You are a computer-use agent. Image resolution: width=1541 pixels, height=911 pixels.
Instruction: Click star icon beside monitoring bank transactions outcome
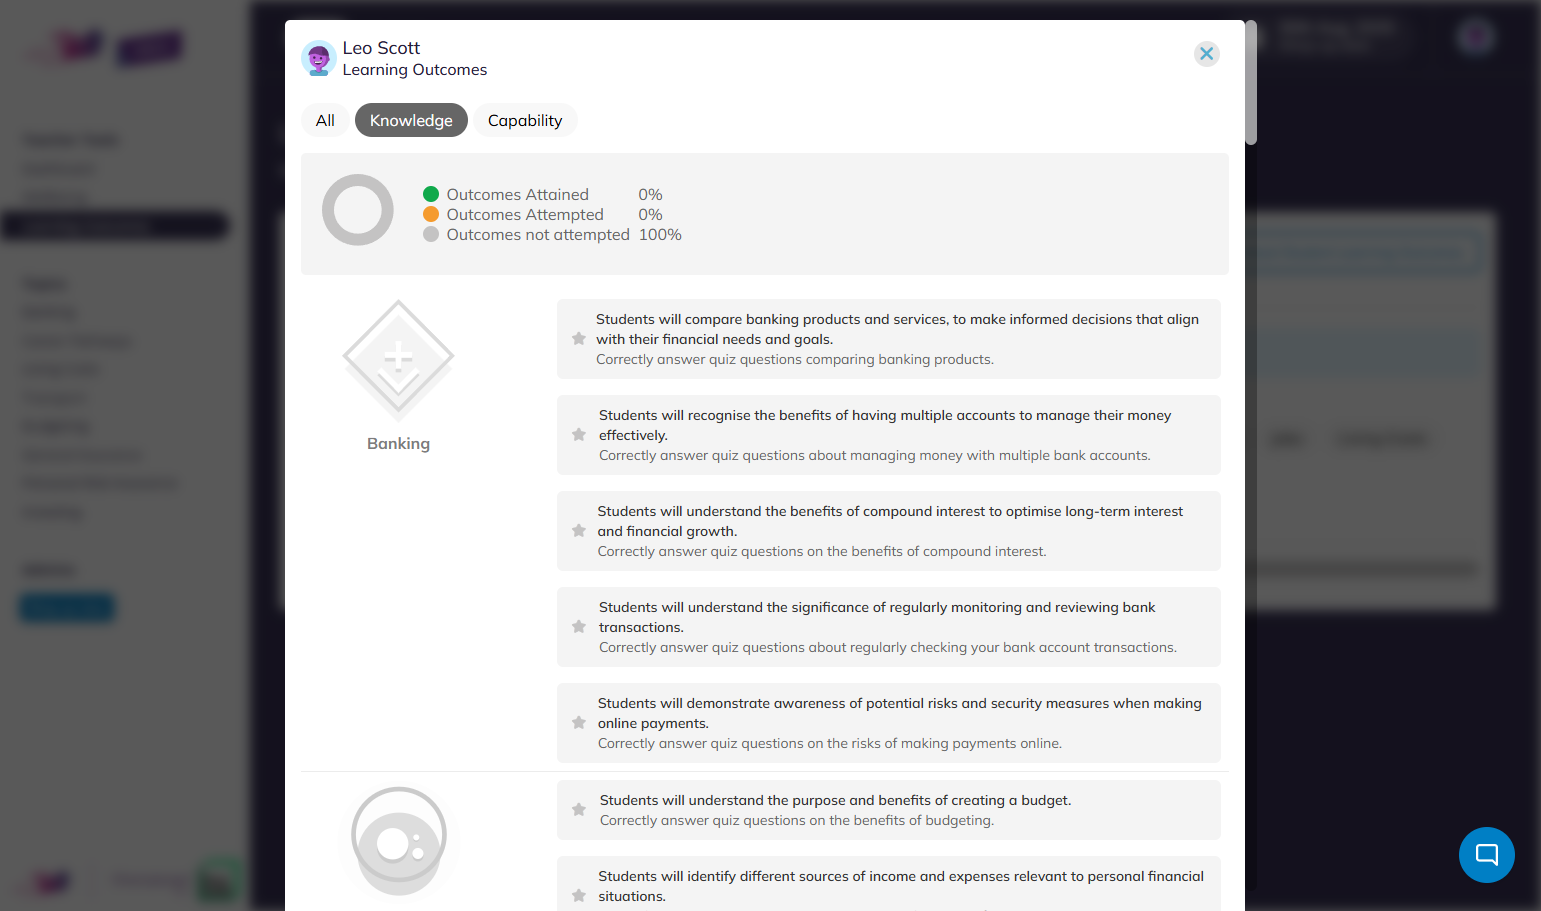[x=578, y=627]
